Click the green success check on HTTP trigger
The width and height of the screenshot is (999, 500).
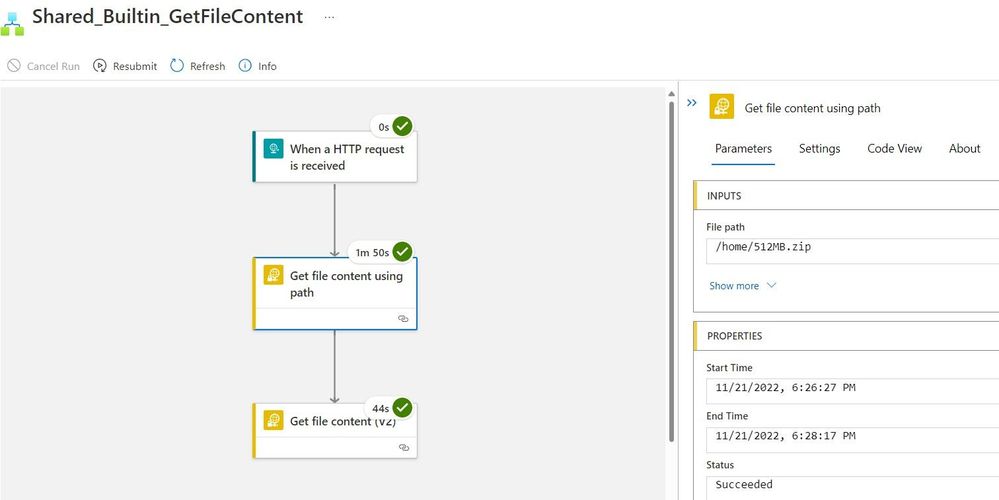click(402, 126)
